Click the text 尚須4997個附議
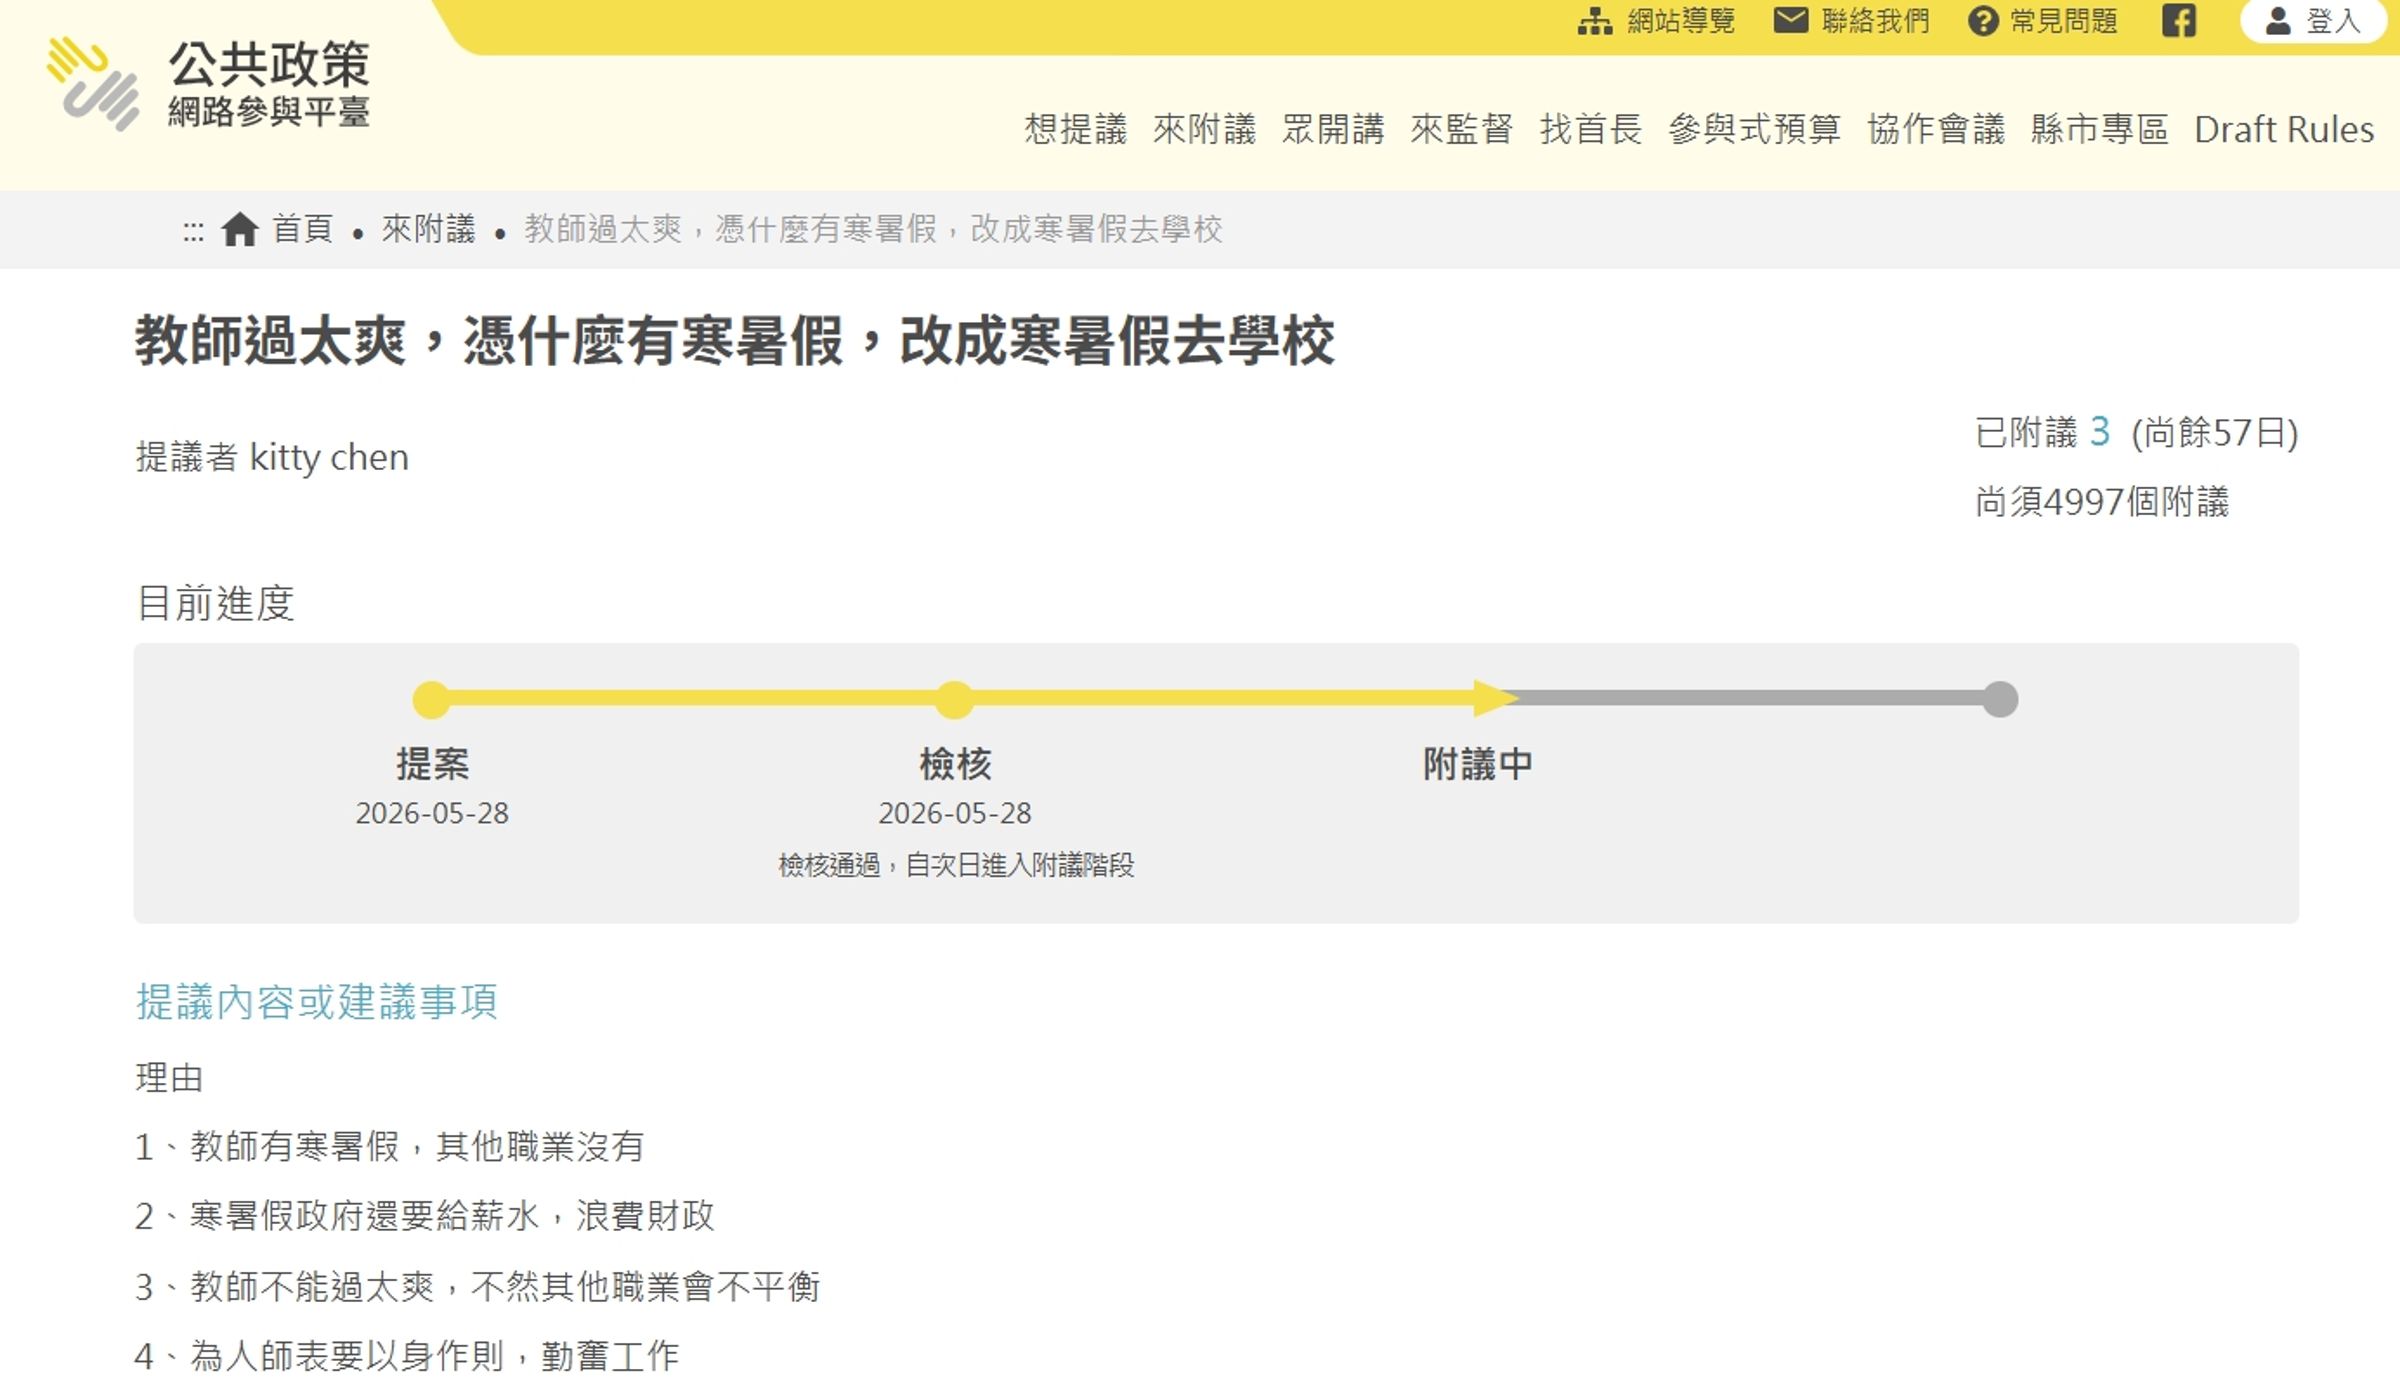Screen dimensions: 2400x1397 tap(2102, 501)
